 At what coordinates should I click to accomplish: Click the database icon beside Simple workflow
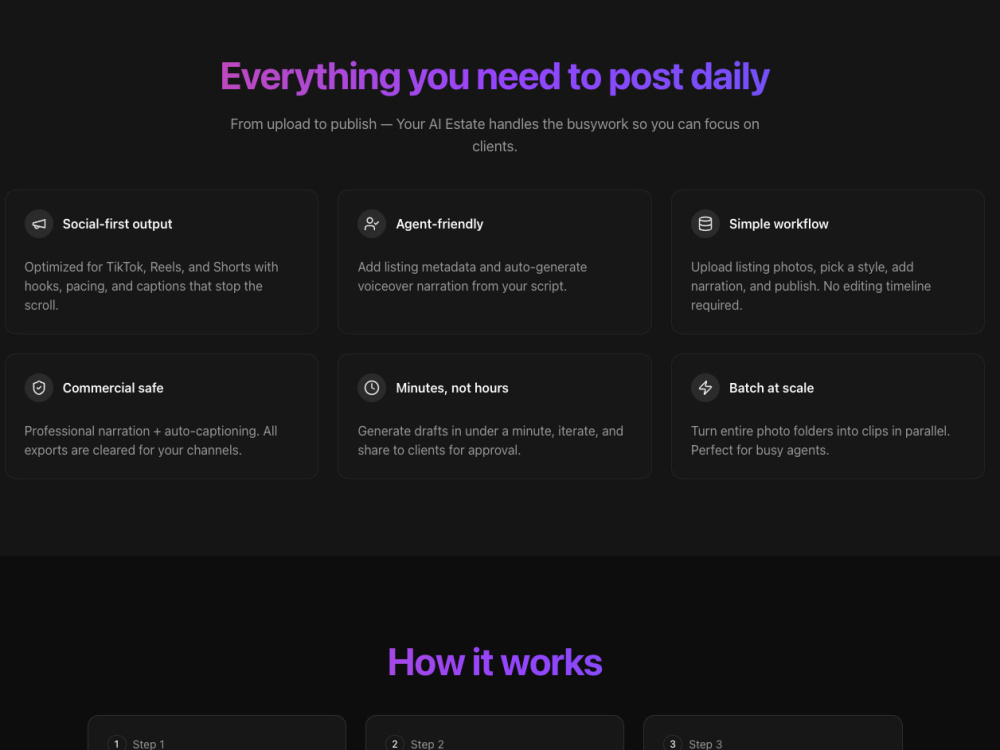tap(705, 224)
